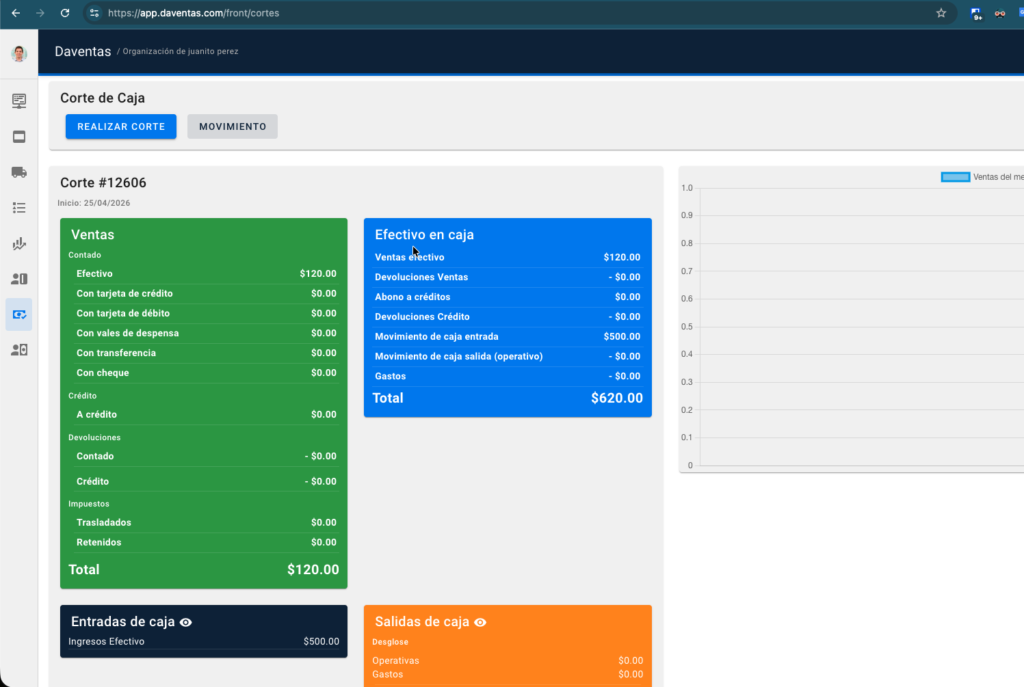Go back with browser arrow
Screen dimensions: 1024x687
(x=16, y=13)
